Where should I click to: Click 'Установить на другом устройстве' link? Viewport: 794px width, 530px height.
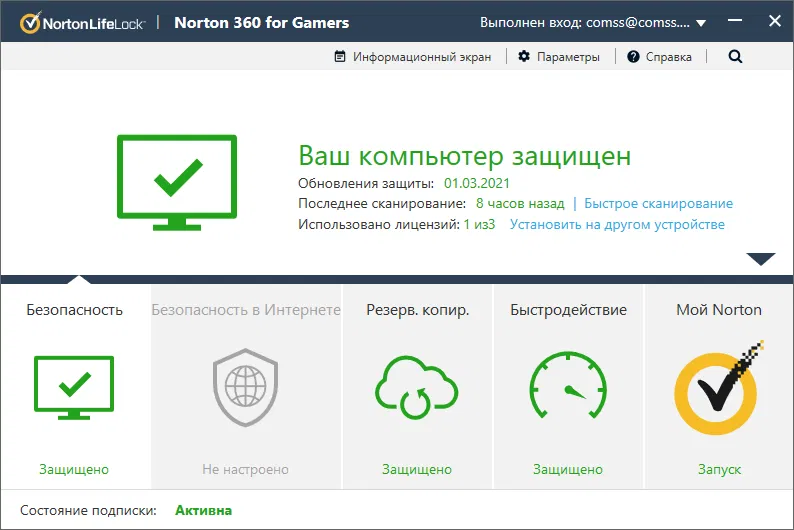617,224
